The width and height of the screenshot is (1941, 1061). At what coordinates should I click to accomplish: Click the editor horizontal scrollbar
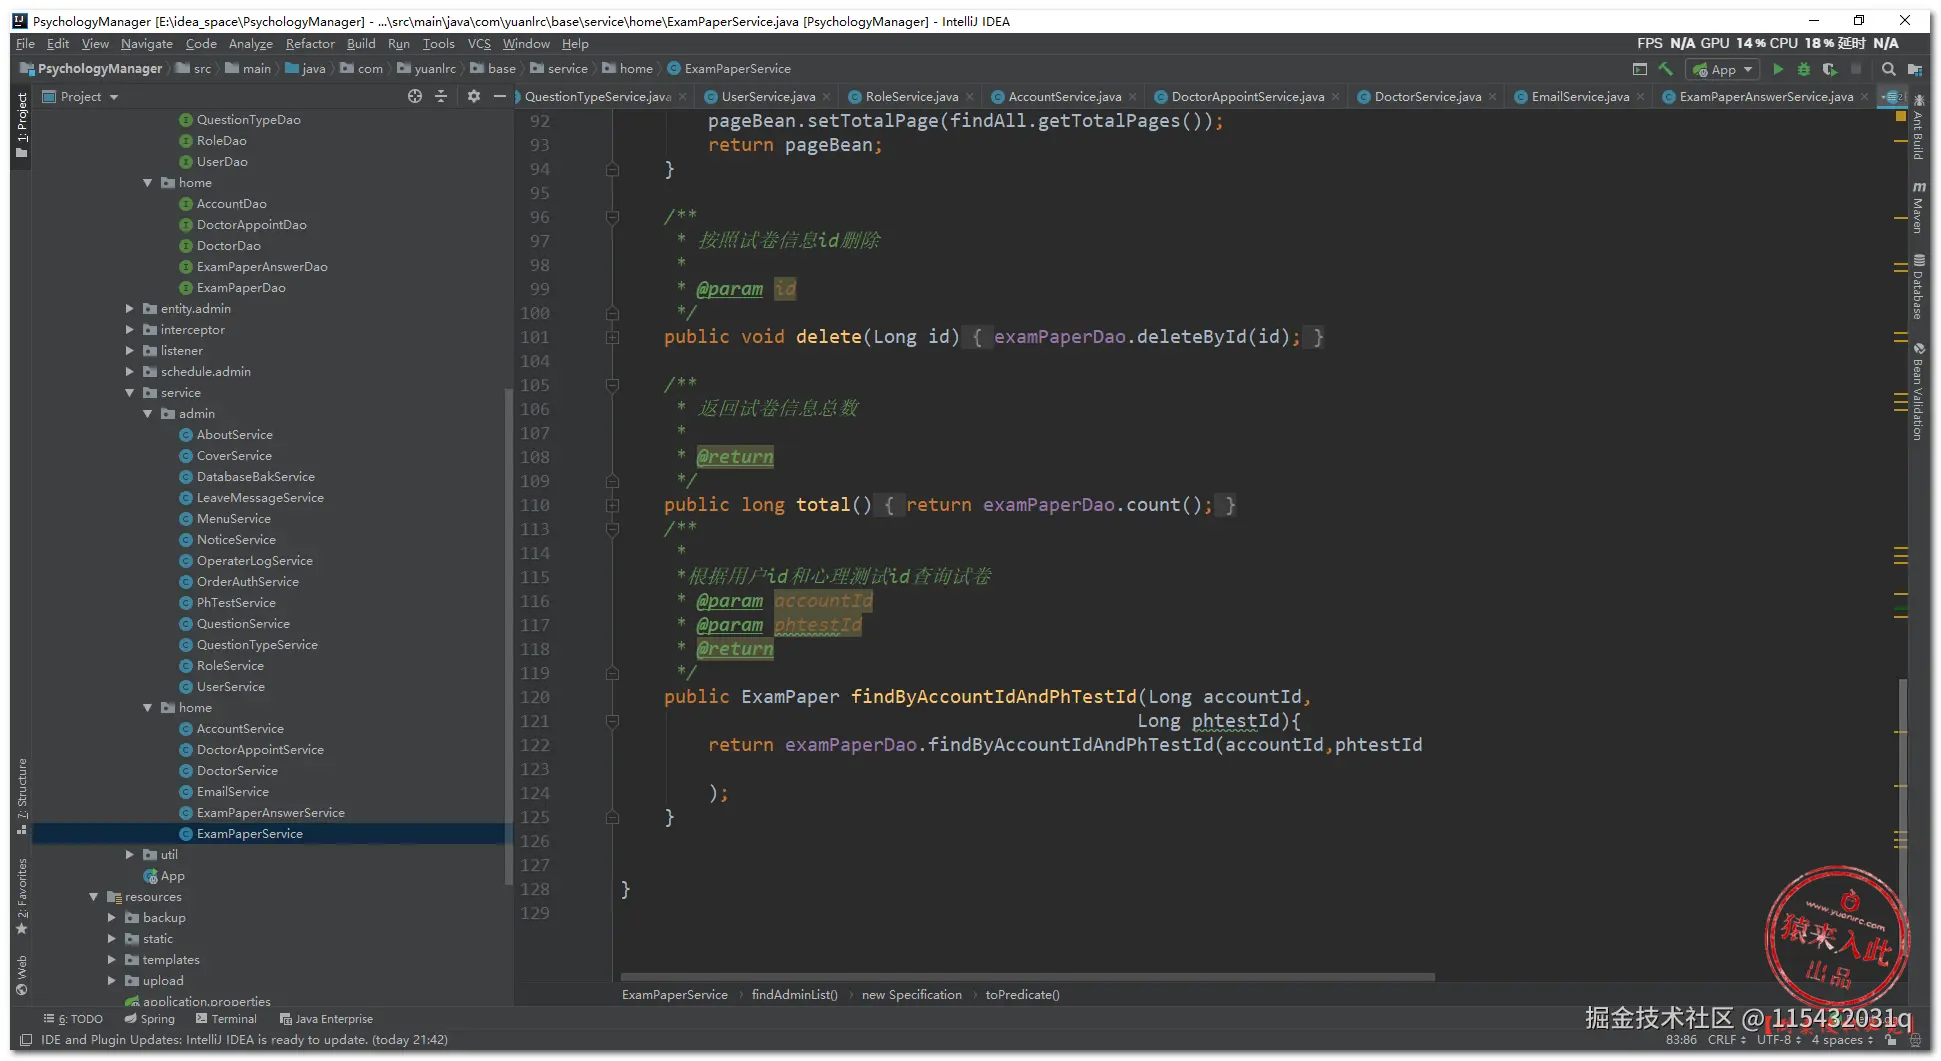point(1027,977)
